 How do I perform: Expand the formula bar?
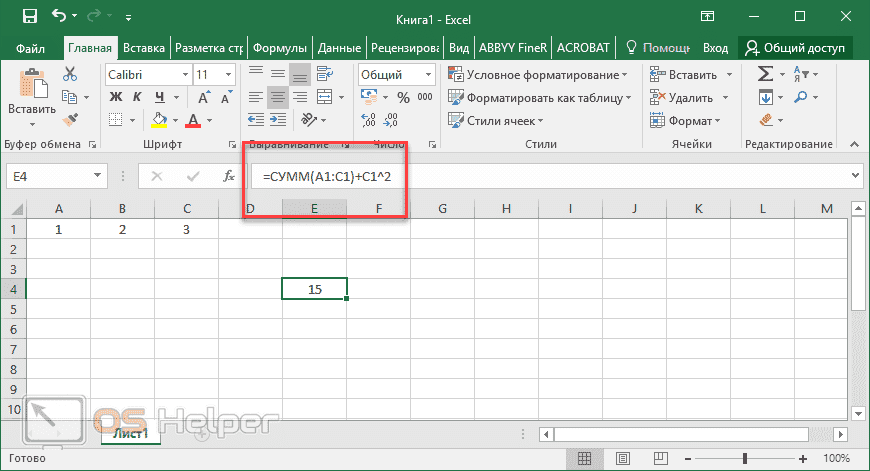[855, 176]
